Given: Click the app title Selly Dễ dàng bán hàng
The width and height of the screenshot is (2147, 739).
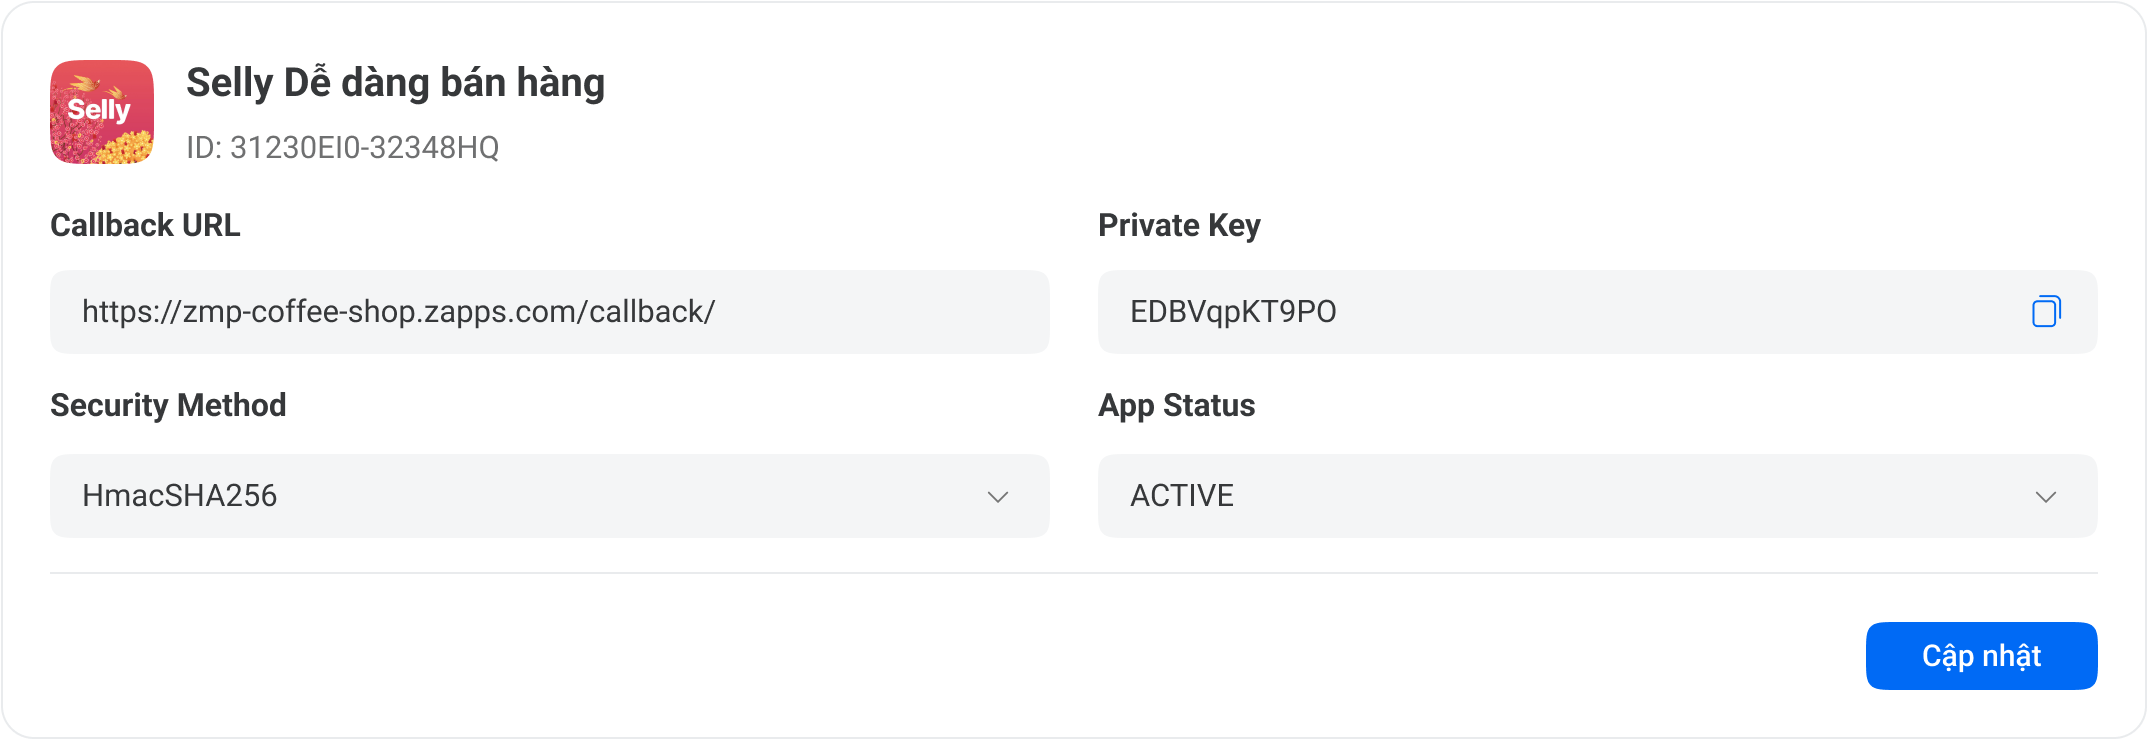Looking at the screenshot, I should pyautogui.click(x=395, y=83).
